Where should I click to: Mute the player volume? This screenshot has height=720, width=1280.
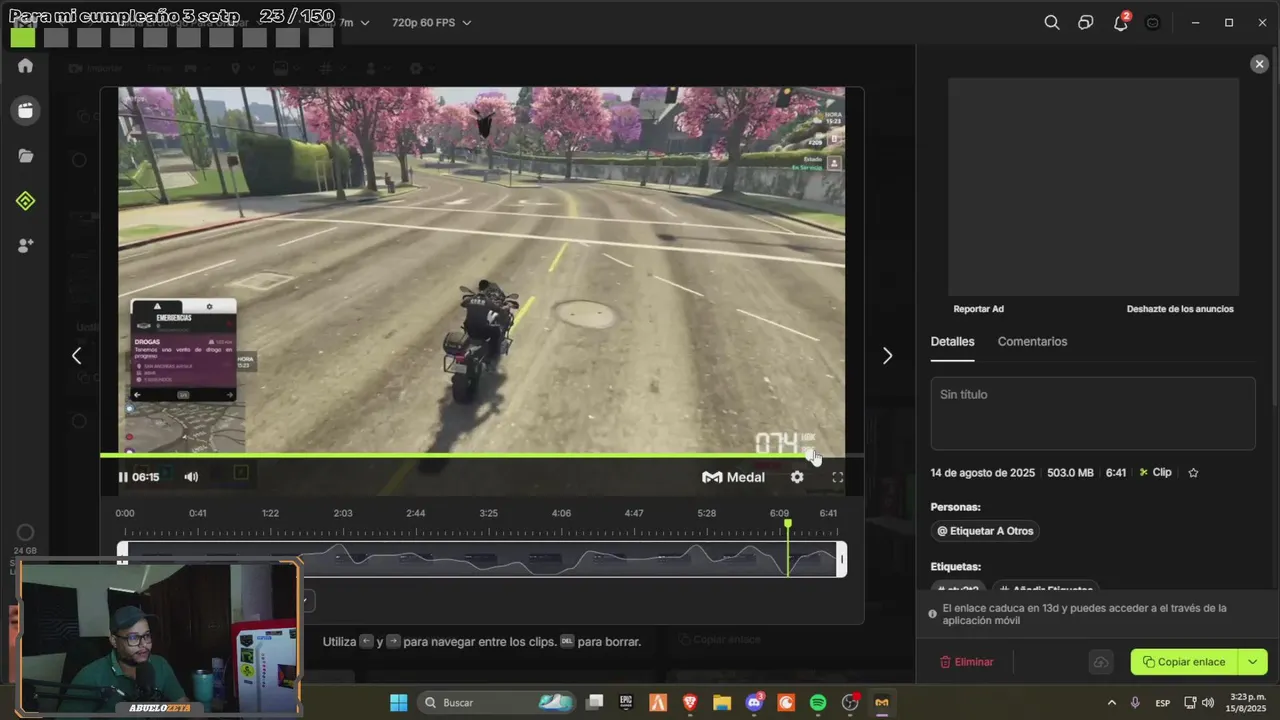tap(191, 477)
